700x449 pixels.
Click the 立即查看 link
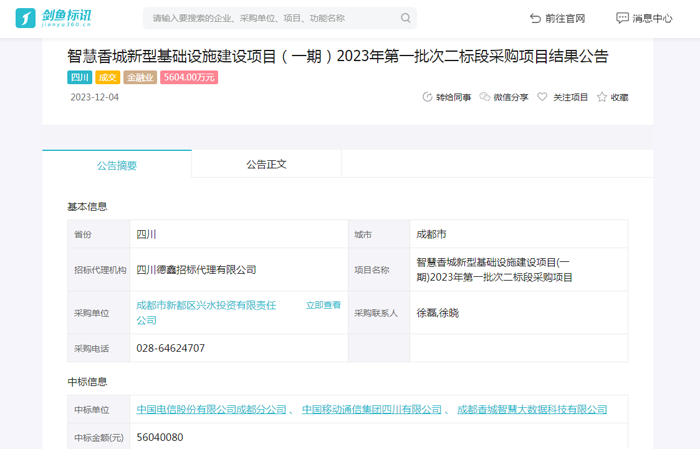323,305
